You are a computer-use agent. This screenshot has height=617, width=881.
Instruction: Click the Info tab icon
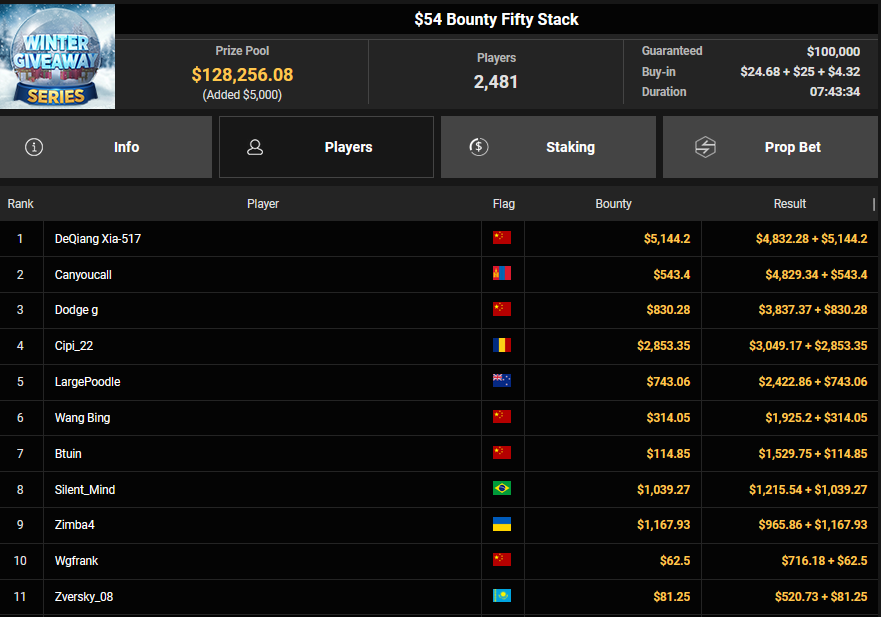[35, 147]
